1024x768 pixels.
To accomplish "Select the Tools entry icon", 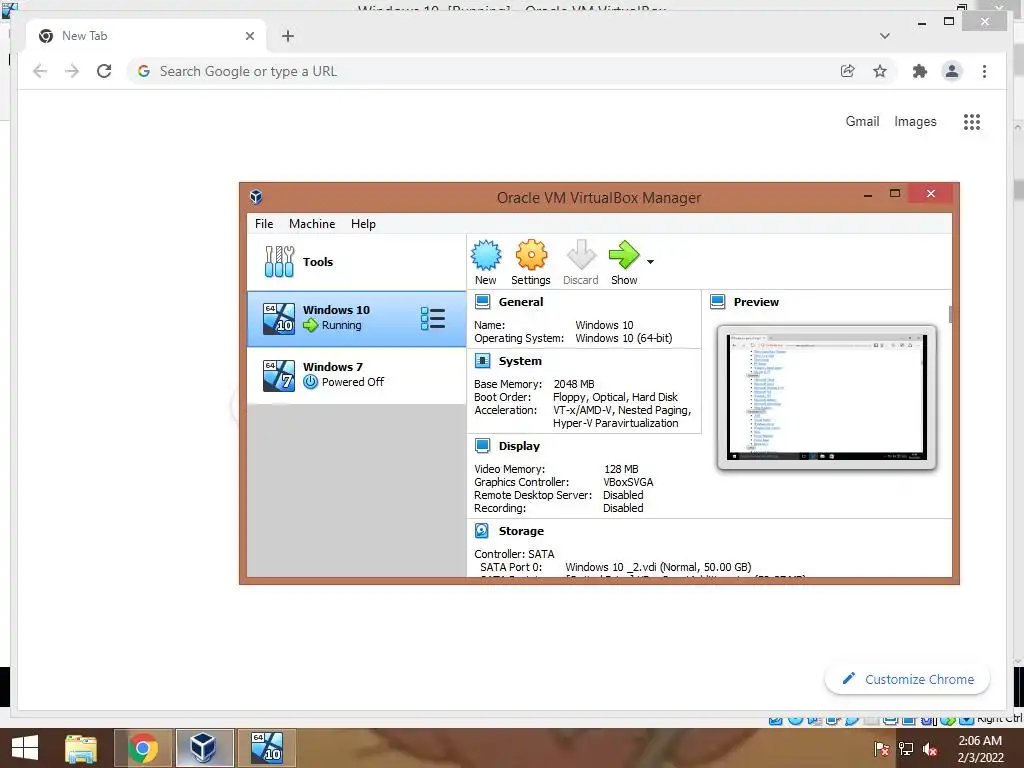I will click(279, 262).
